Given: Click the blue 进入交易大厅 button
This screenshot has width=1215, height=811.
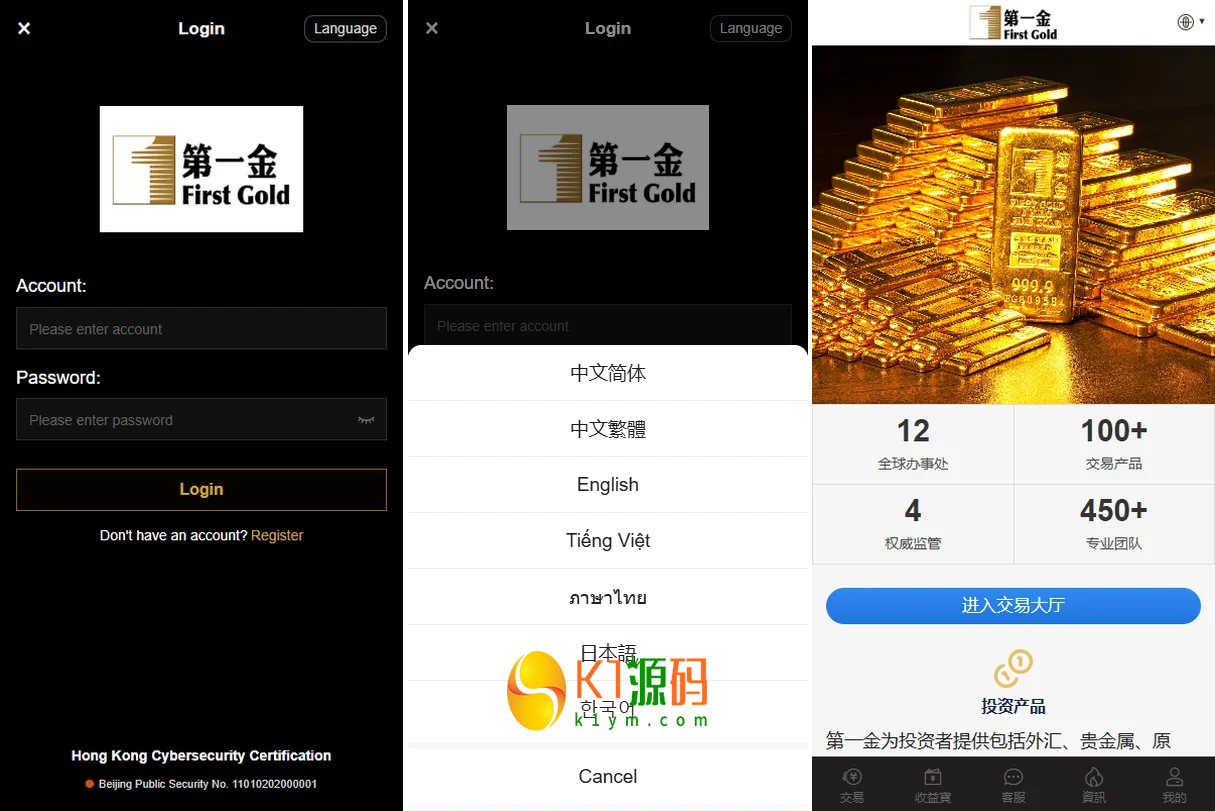Looking at the screenshot, I should tap(1013, 606).
